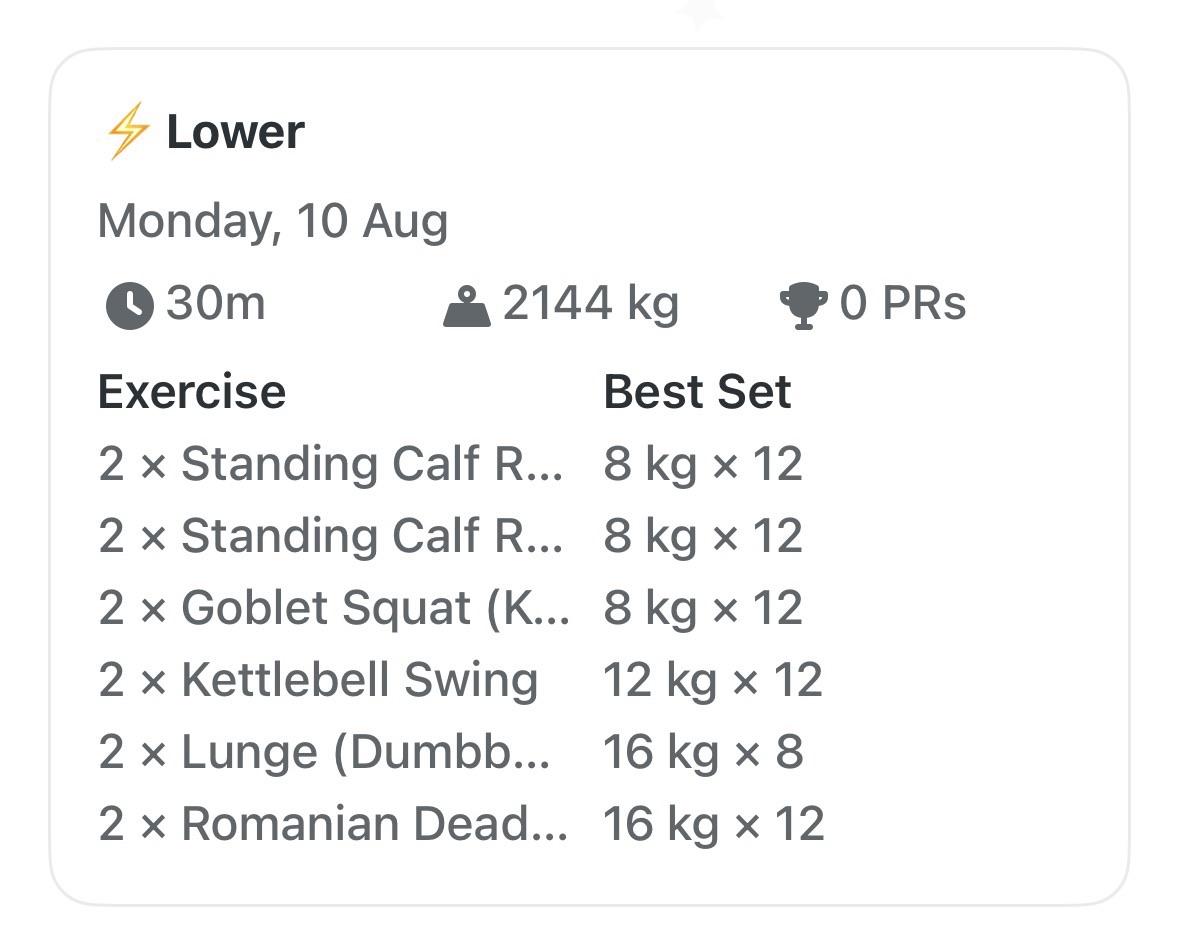Open second Standing Calf R... exercise row
This screenshot has width=1179, height=949.
[x=461, y=535]
